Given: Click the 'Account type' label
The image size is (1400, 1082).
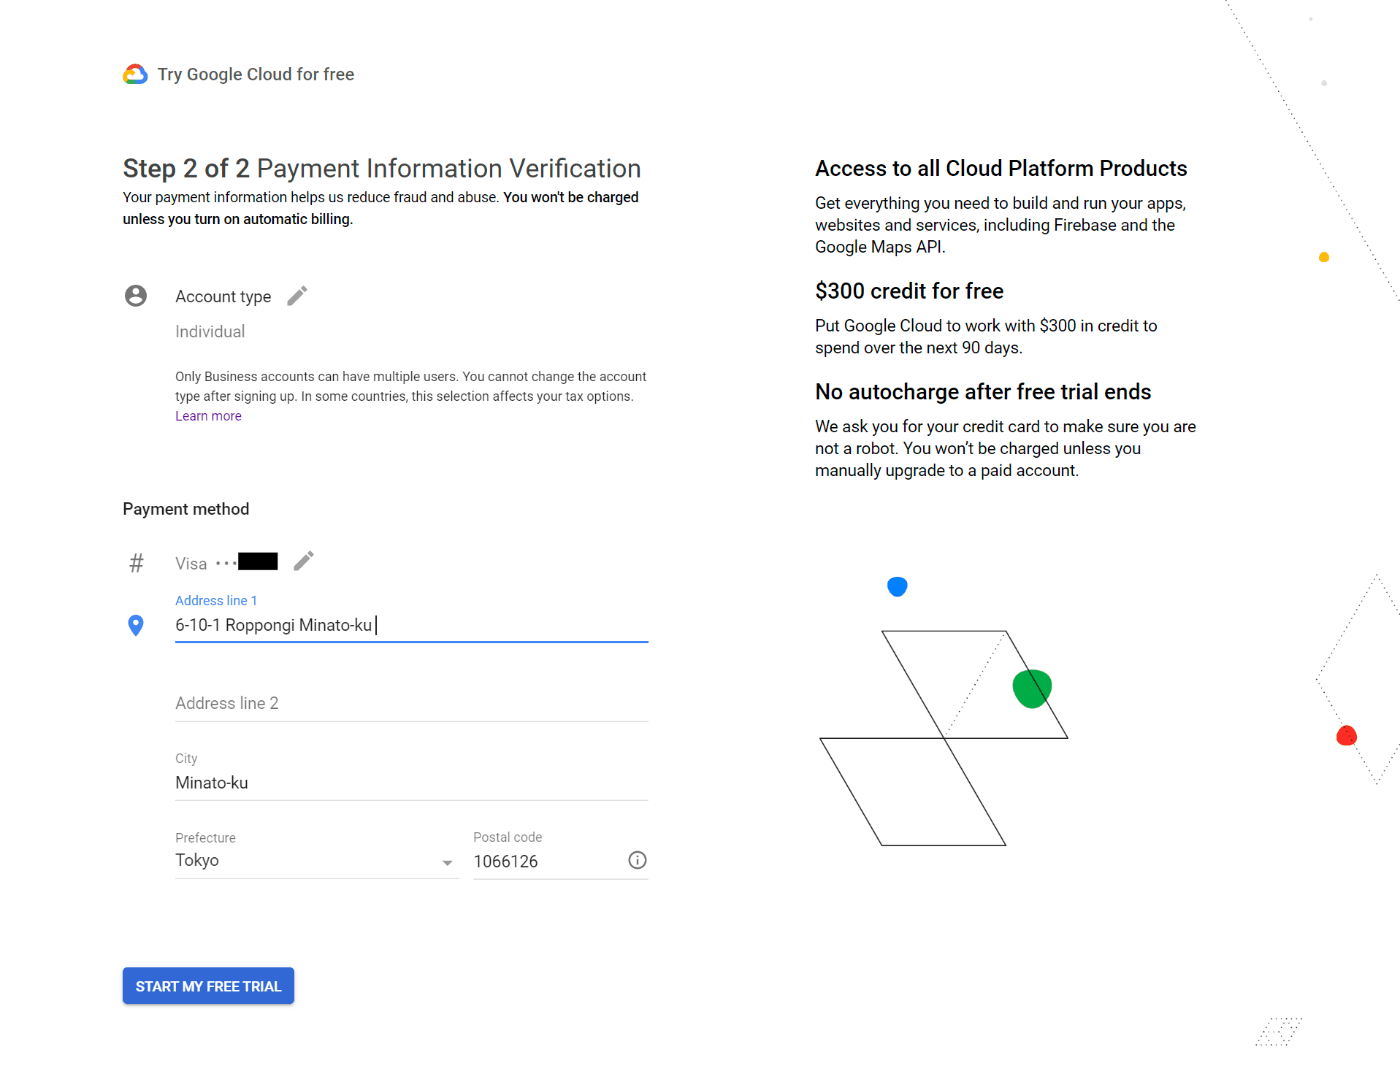Looking at the screenshot, I should 223,297.
